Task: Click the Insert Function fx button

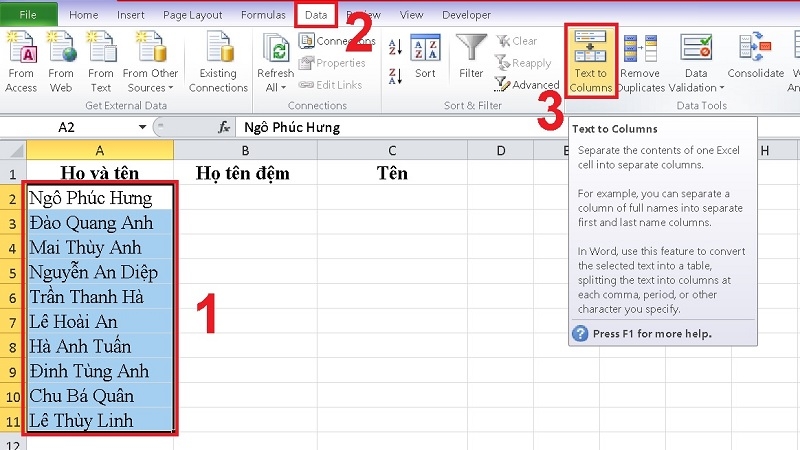Action: [x=223, y=127]
